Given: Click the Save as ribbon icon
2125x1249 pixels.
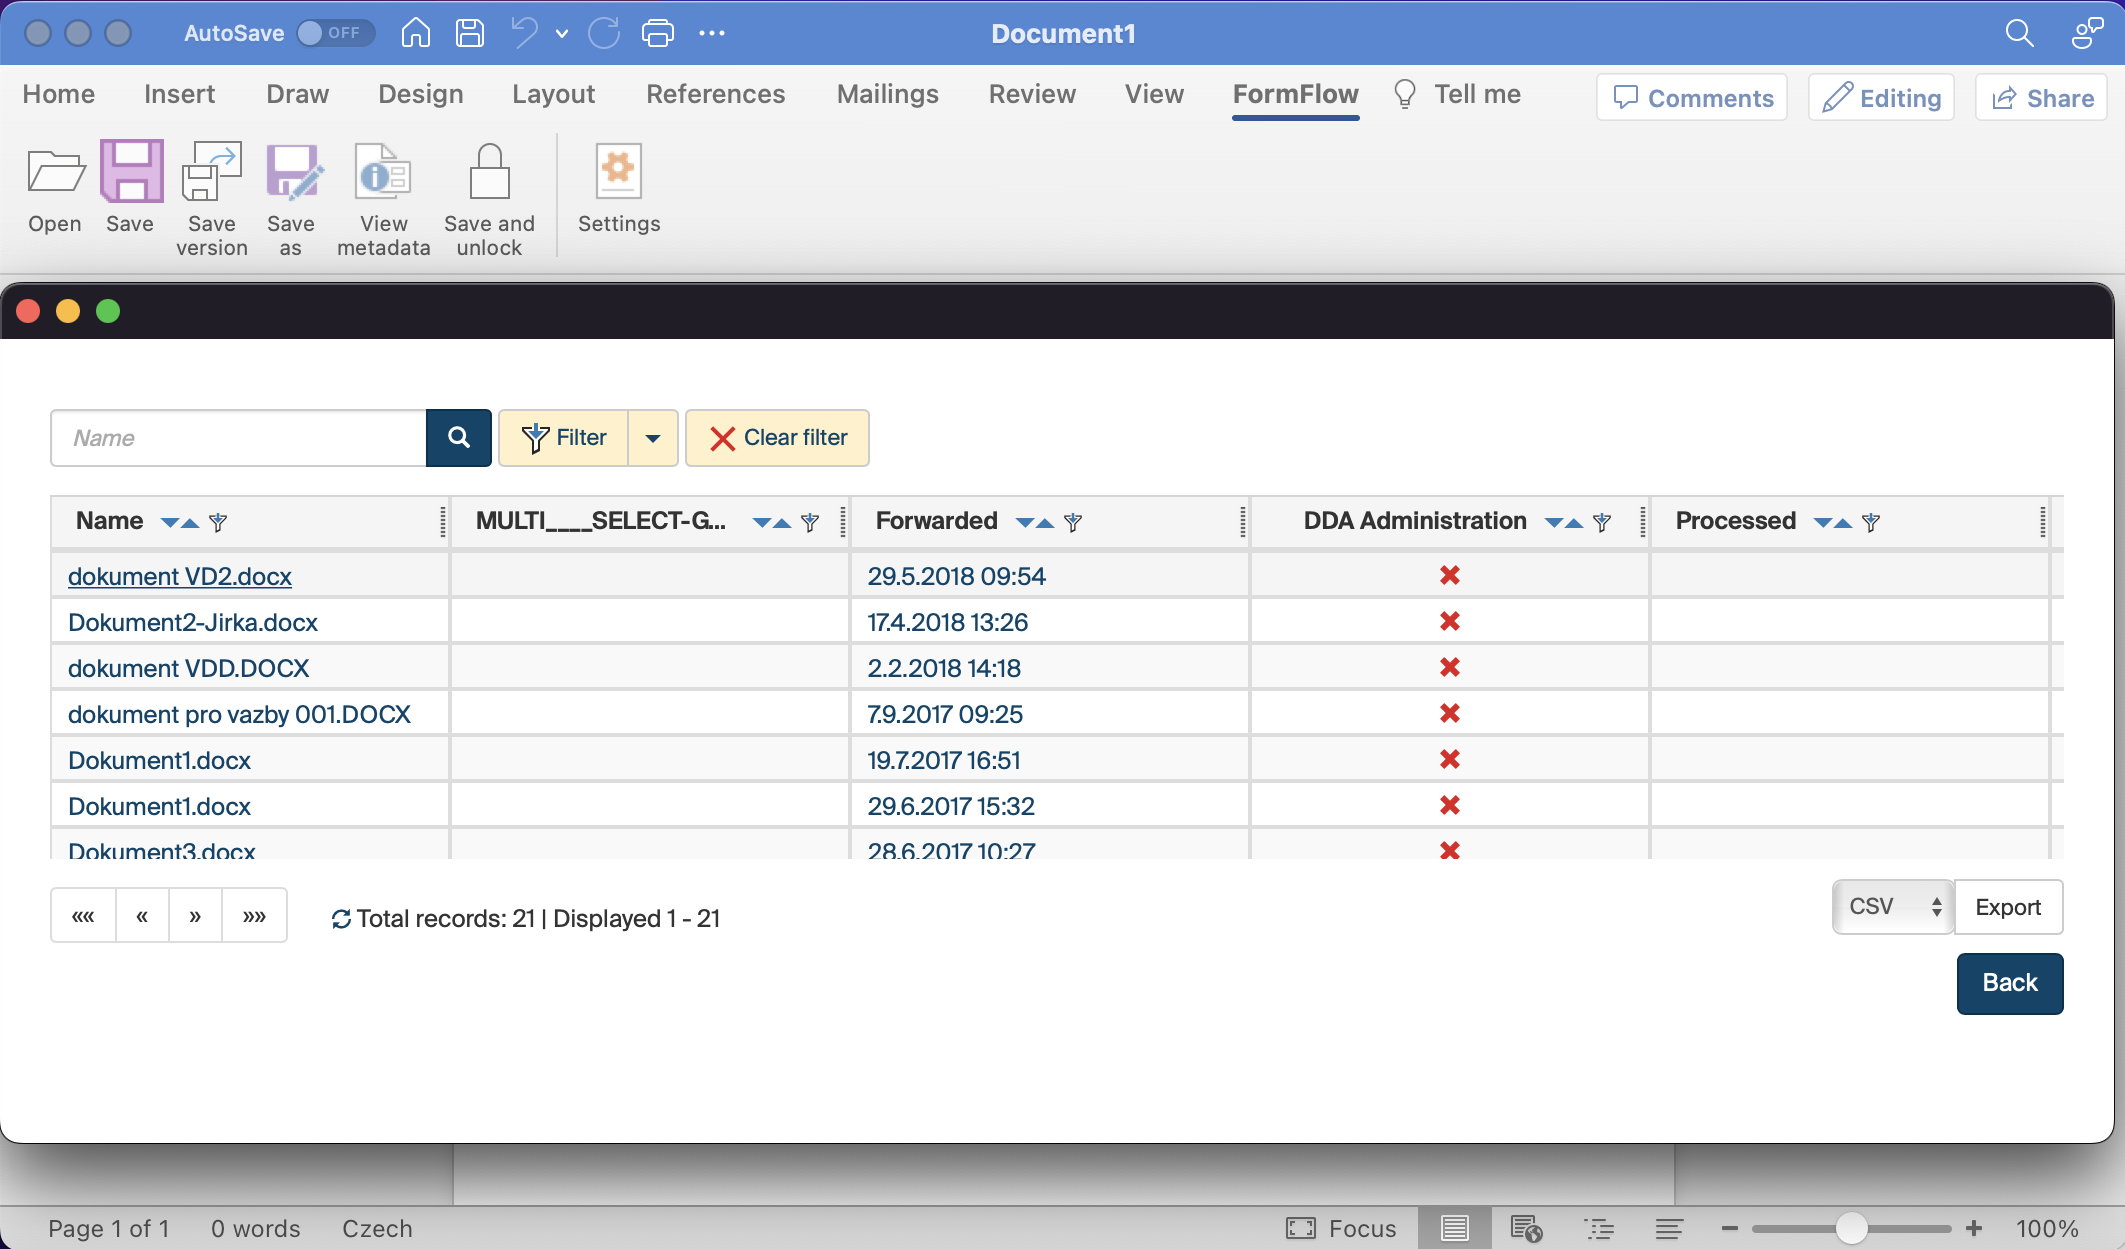Looking at the screenshot, I should (x=291, y=173).
